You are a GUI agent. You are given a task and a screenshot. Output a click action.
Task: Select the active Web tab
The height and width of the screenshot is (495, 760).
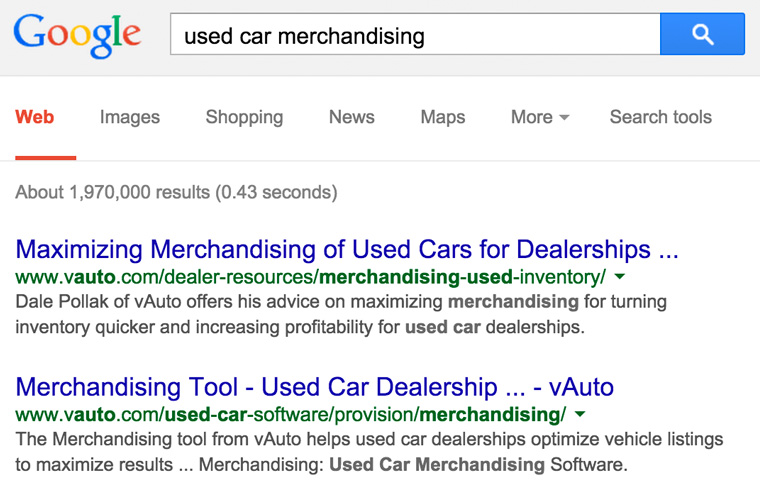point(34,117)
